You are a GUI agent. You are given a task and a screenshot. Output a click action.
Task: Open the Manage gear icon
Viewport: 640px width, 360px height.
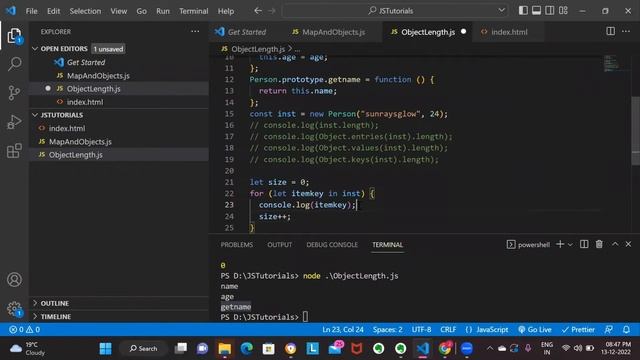(14, 308)
